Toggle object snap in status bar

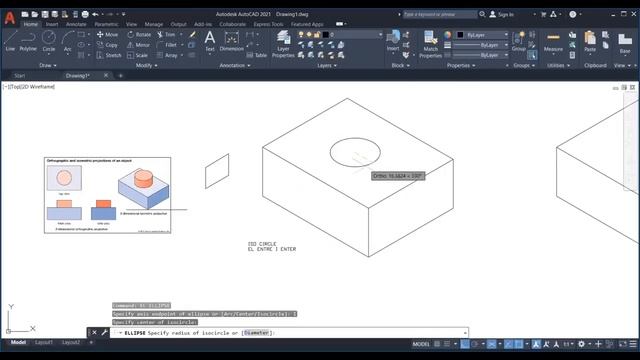point(519,344)
